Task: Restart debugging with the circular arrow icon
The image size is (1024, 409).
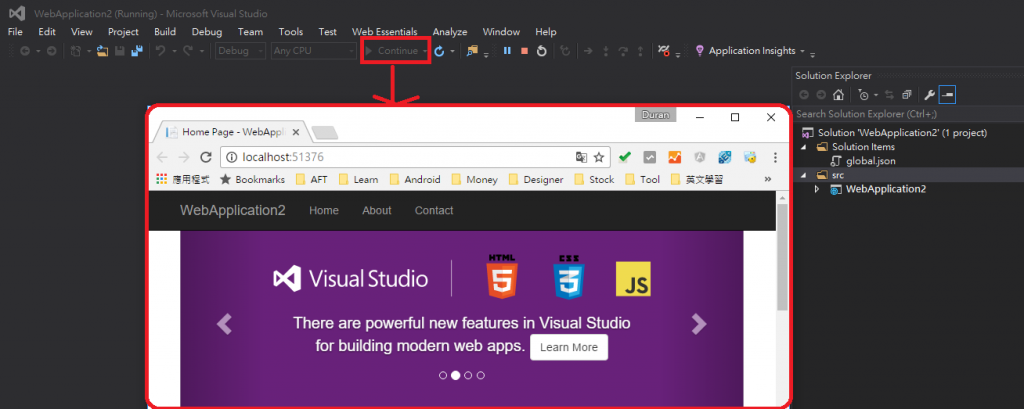Action: (x=541, y=51)
